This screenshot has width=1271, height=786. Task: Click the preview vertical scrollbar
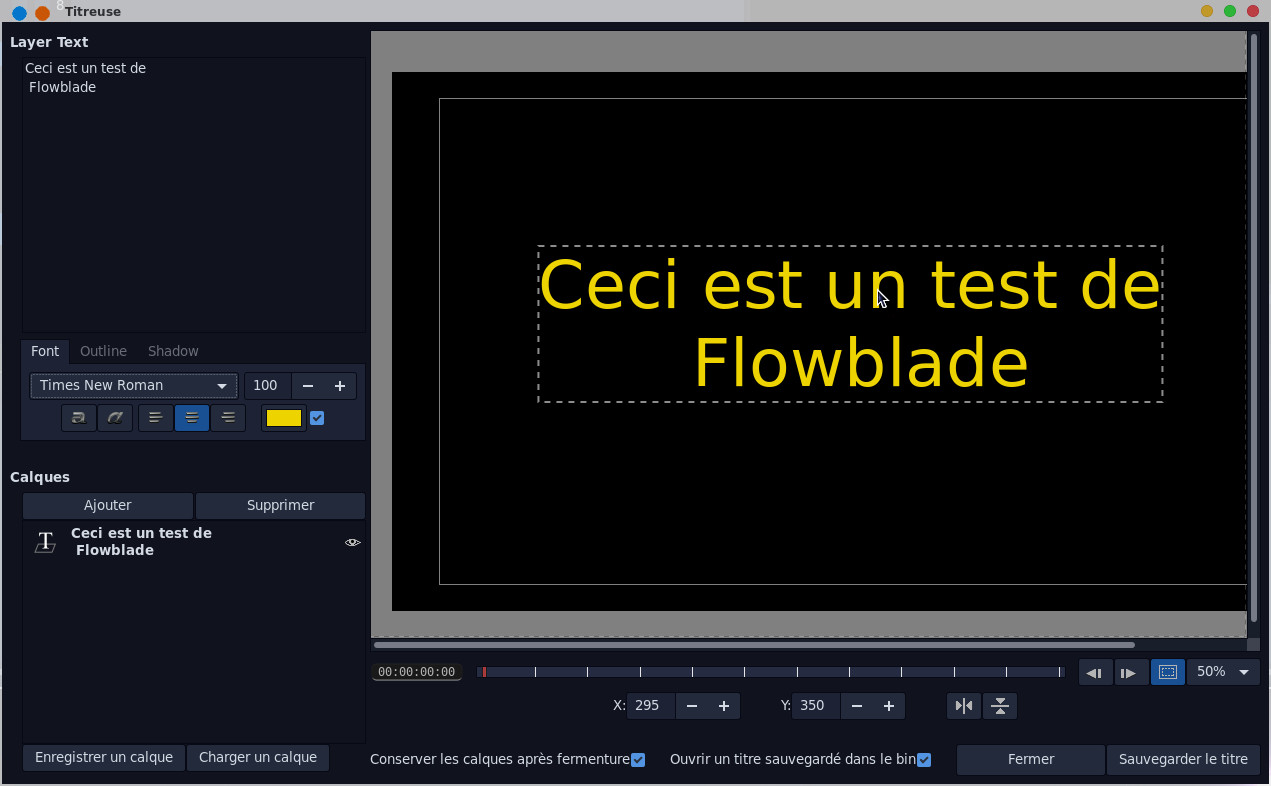(x=1253, y=327)
